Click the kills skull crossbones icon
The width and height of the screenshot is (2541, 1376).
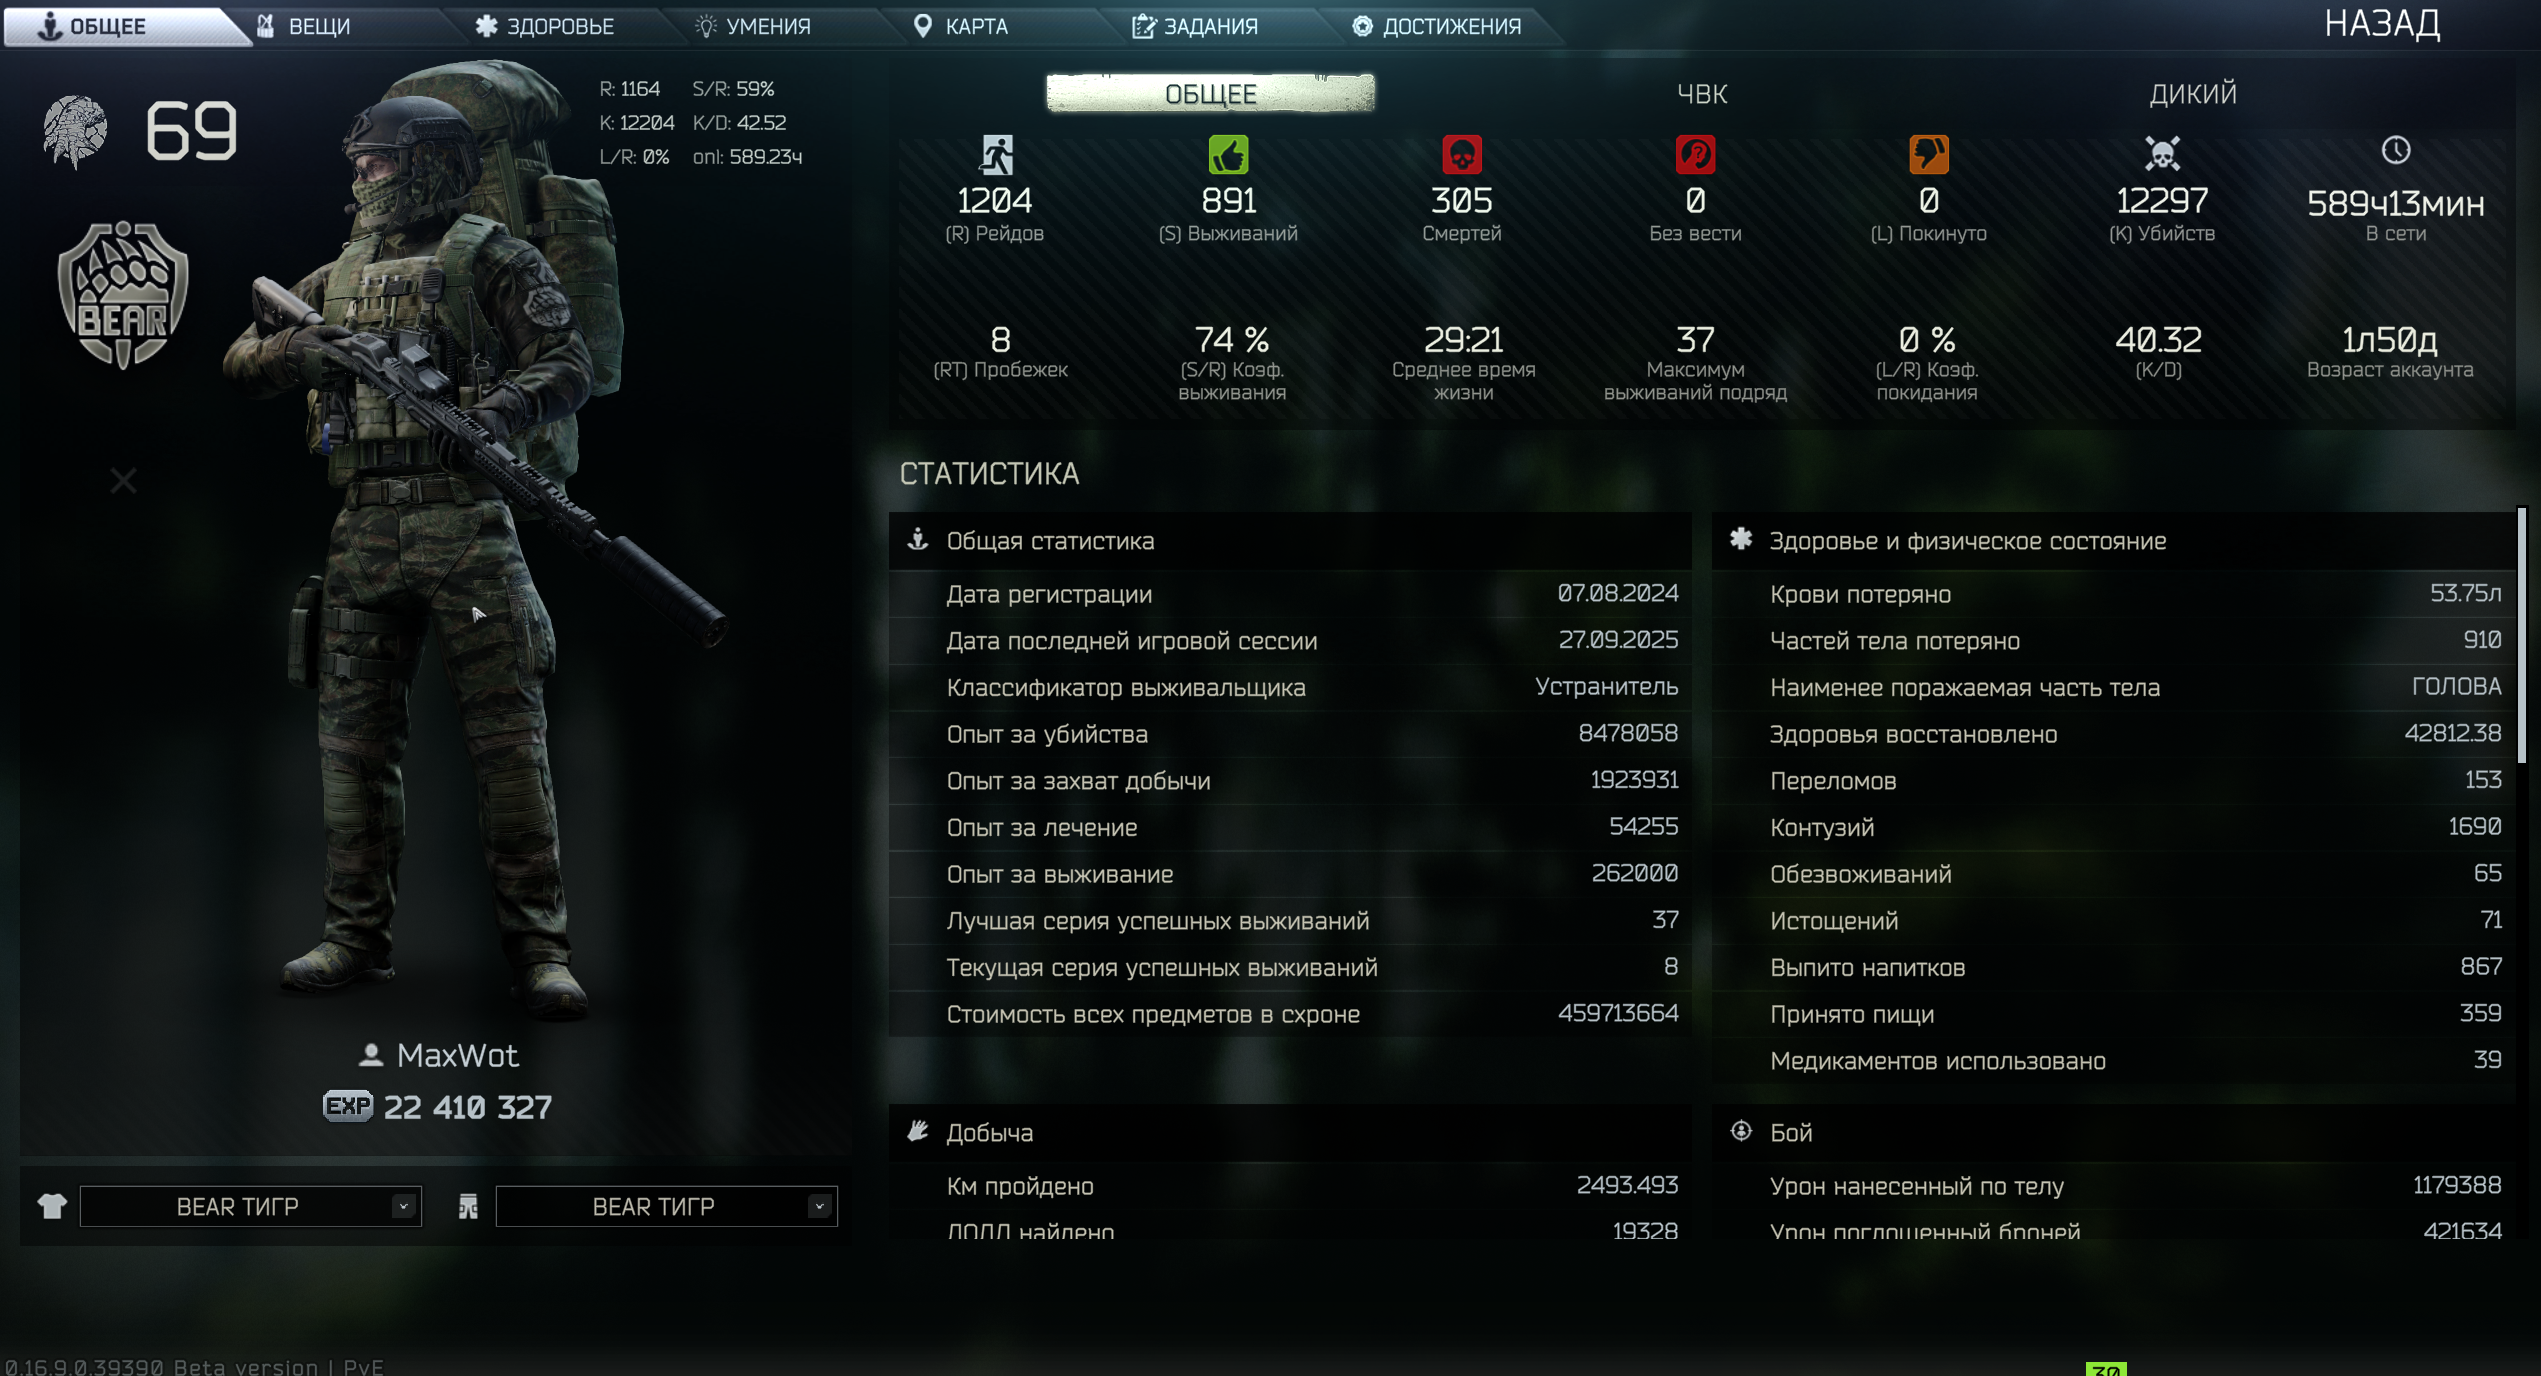pos(2161,154)
